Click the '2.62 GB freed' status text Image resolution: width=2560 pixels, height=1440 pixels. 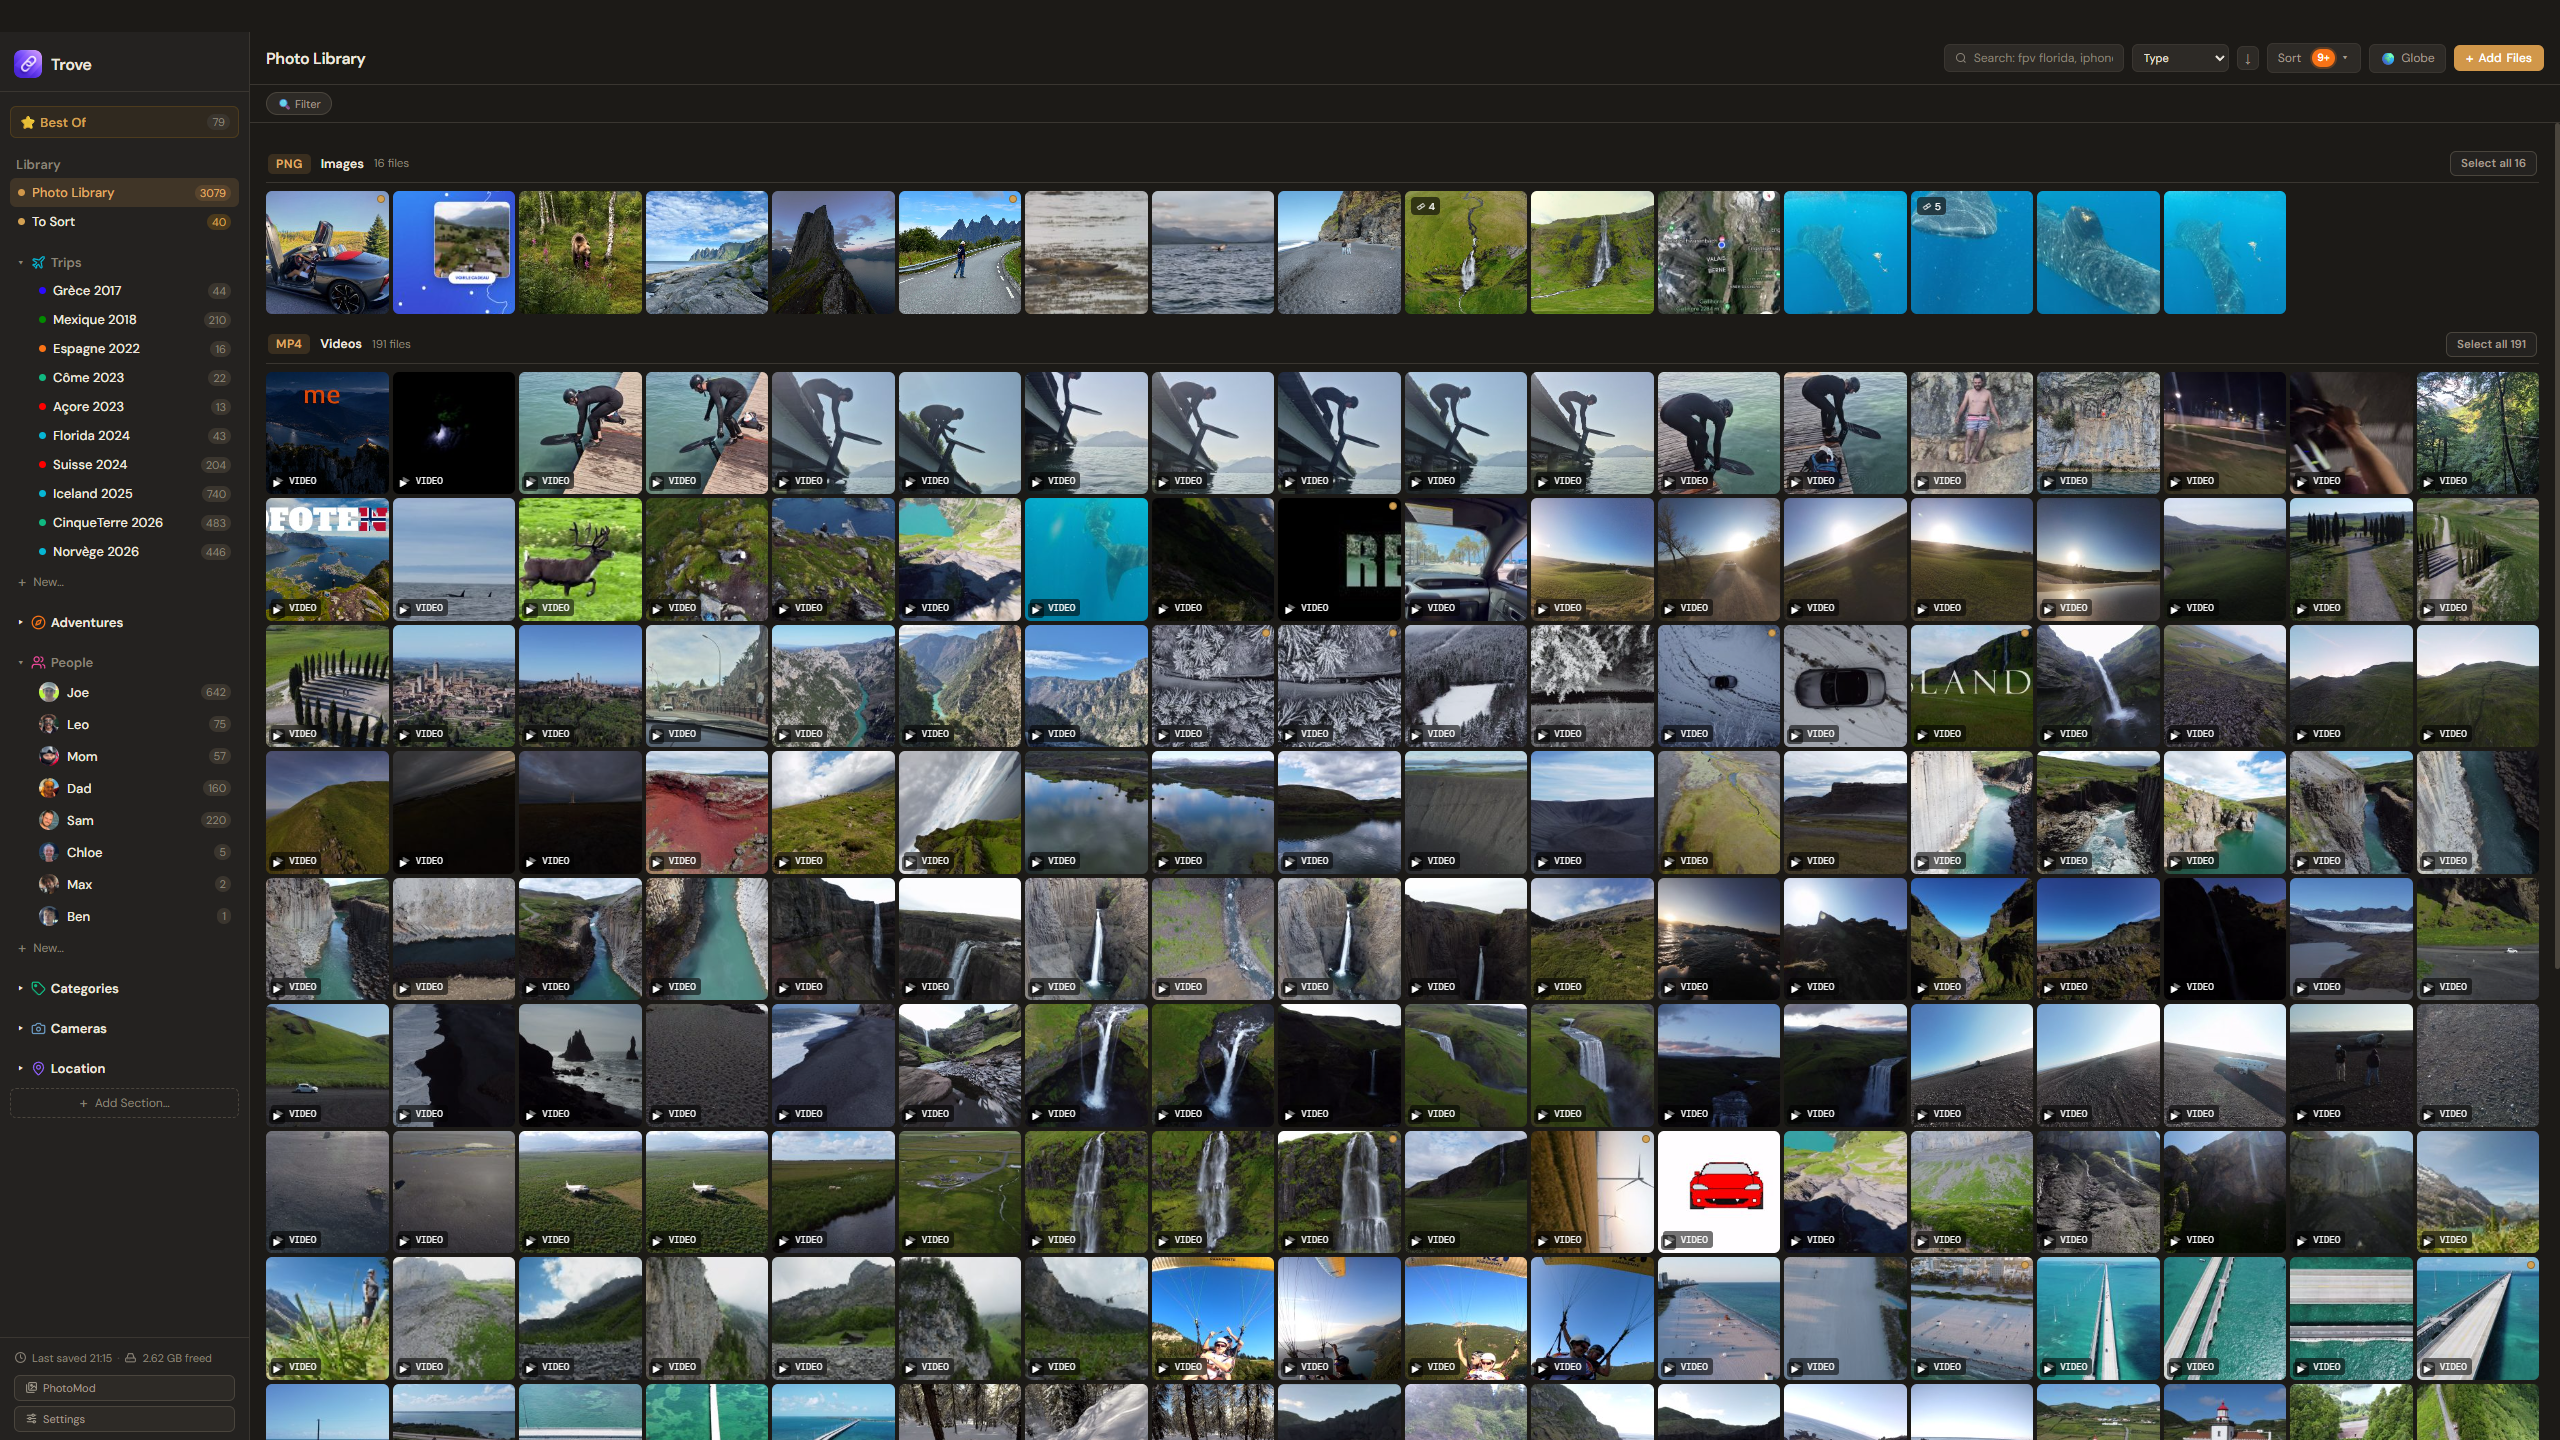click(177, 1358)
